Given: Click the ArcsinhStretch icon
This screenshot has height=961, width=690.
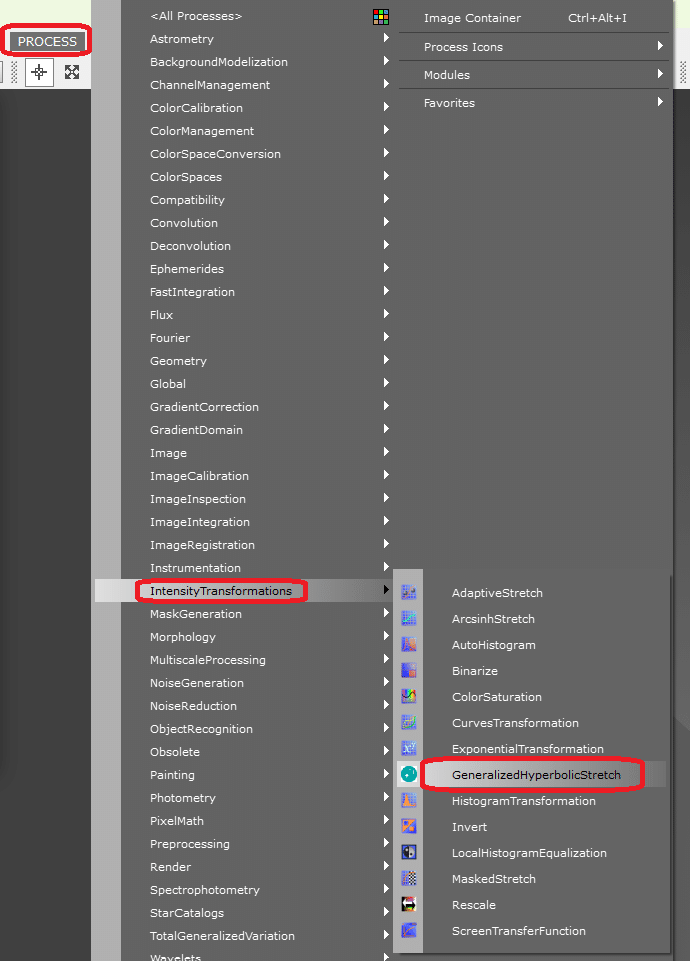Looking at the screenshot, I should [x=409, y=618].
